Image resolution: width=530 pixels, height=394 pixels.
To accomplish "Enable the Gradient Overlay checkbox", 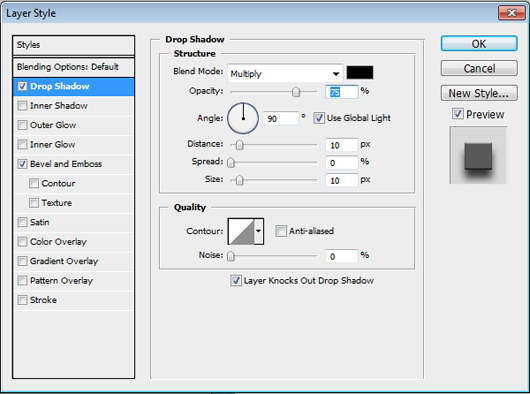I will pos(22,261).
